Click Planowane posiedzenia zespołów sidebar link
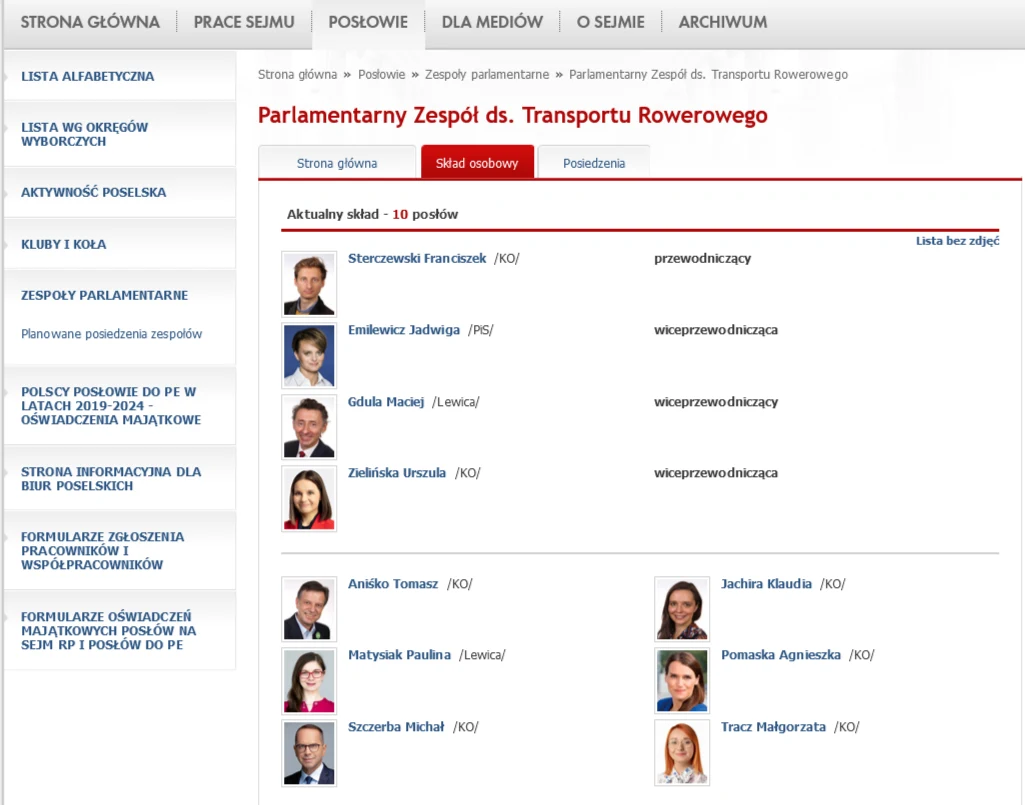 [111, 334]
